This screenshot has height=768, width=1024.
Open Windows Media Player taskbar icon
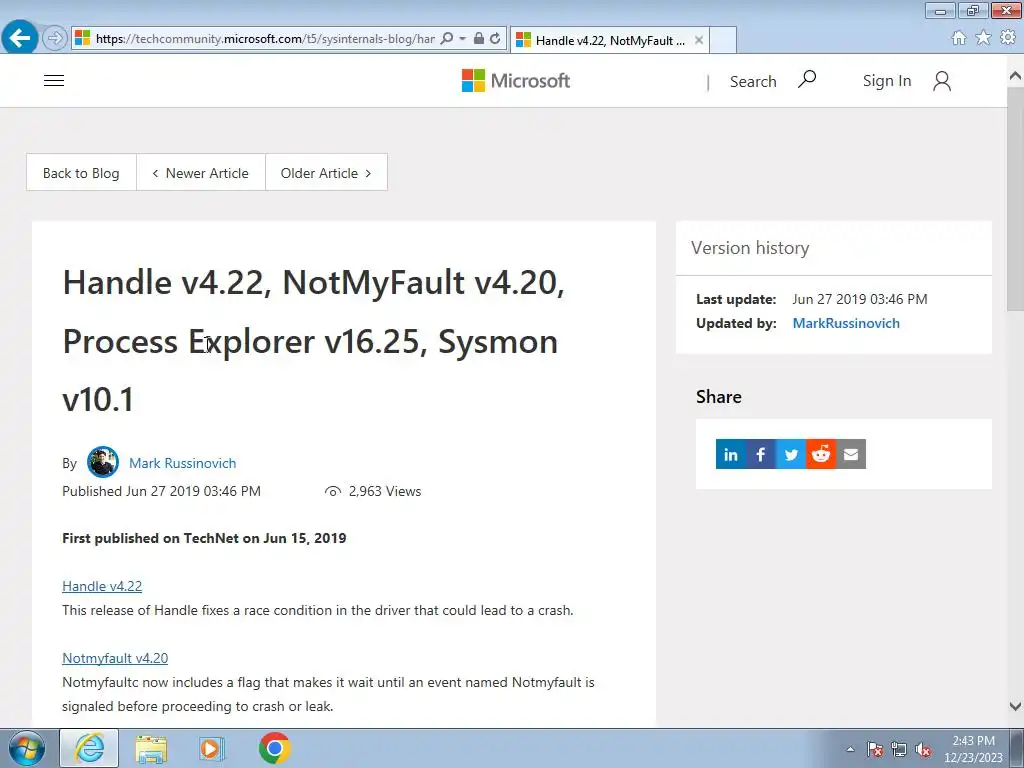click(x=211, y=748)
